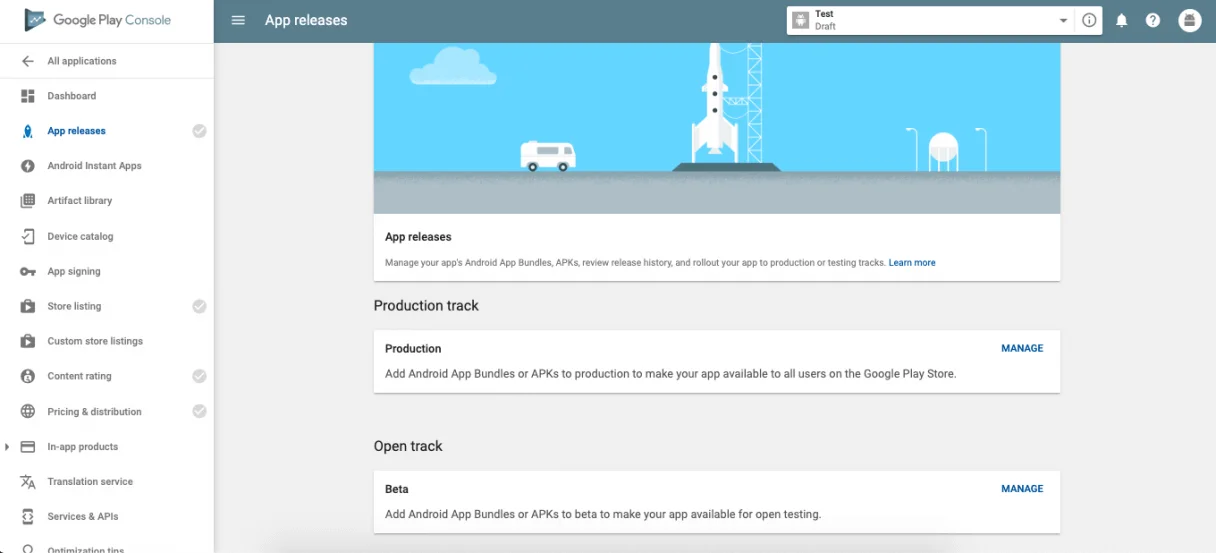The width and height of the screenshot is (1216, 553).
Task: Click the Store listing bag icon
Action: coord(28,306)
